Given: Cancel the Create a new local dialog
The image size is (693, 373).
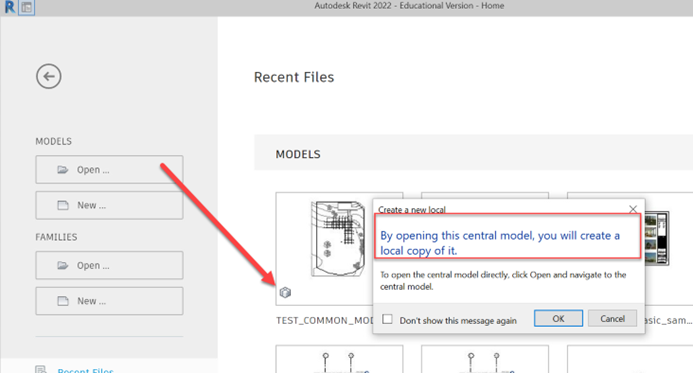Looking at the screenshot, I should coord(612,319).
